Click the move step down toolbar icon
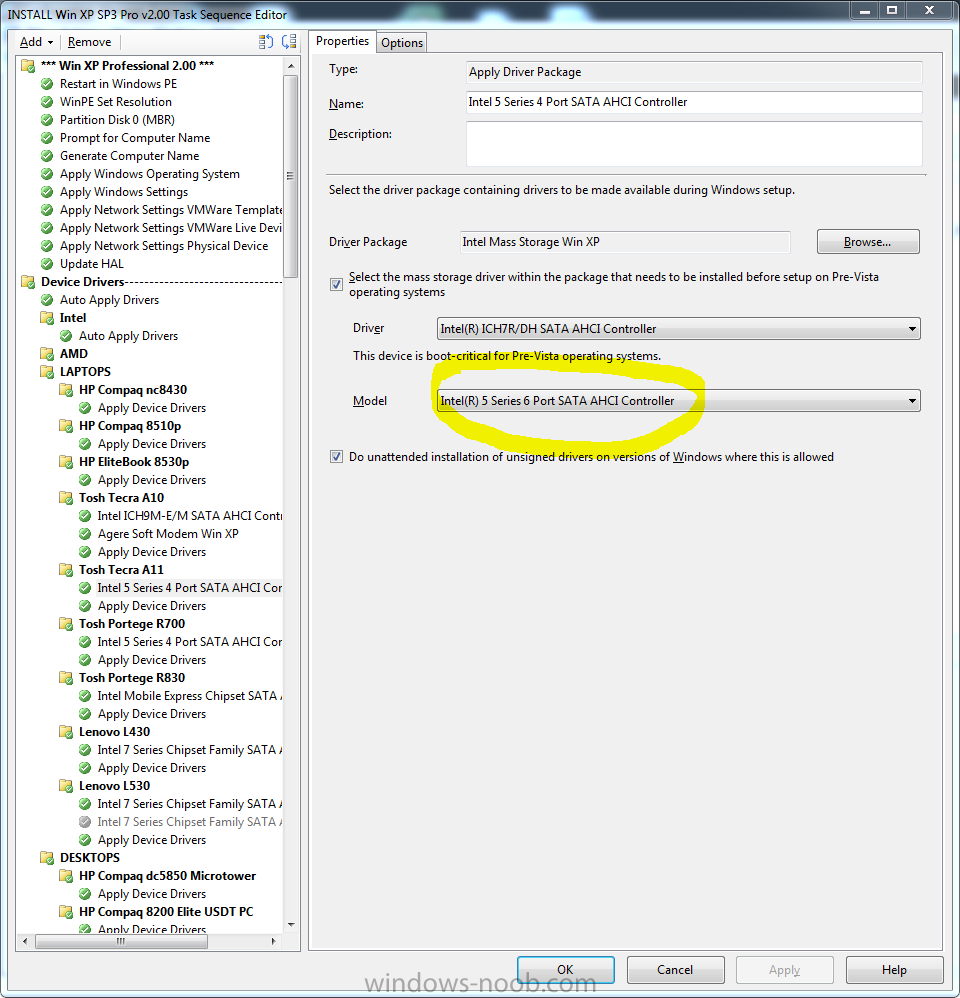 coord(289,42)
